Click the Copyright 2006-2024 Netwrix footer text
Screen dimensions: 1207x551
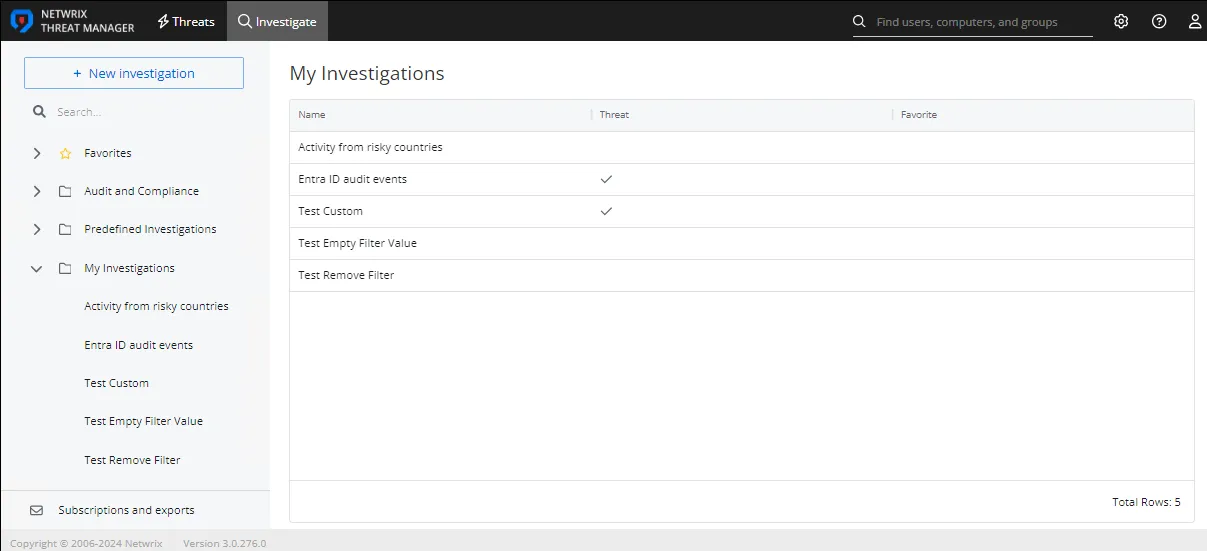[x=87, y=544]
